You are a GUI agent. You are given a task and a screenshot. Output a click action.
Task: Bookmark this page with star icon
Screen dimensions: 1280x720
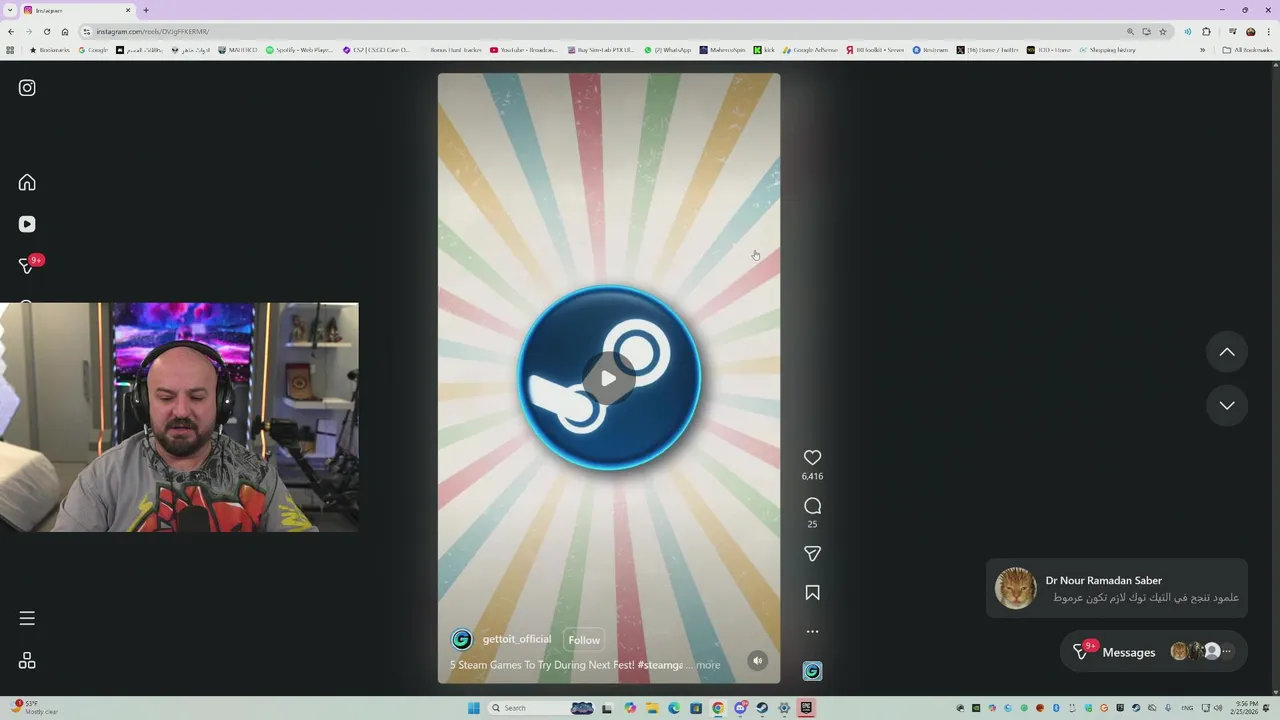1162,31
